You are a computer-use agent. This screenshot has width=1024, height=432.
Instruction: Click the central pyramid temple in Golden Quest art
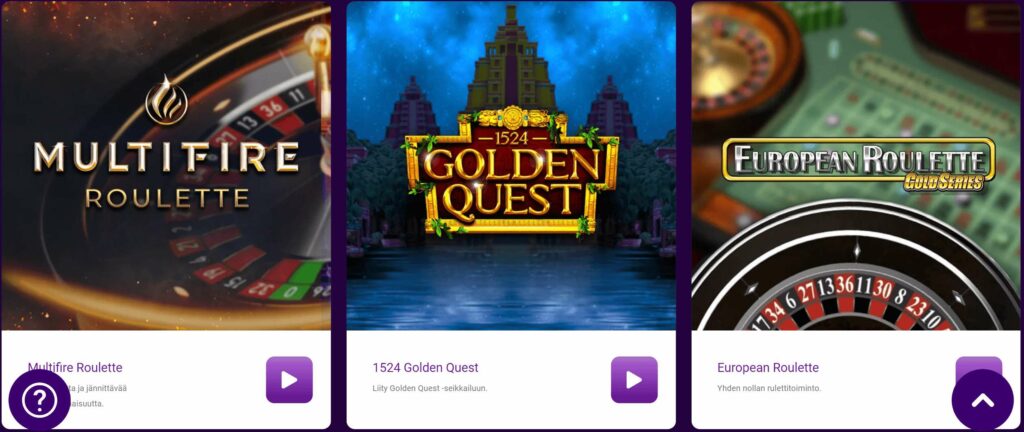pos(511,59)
